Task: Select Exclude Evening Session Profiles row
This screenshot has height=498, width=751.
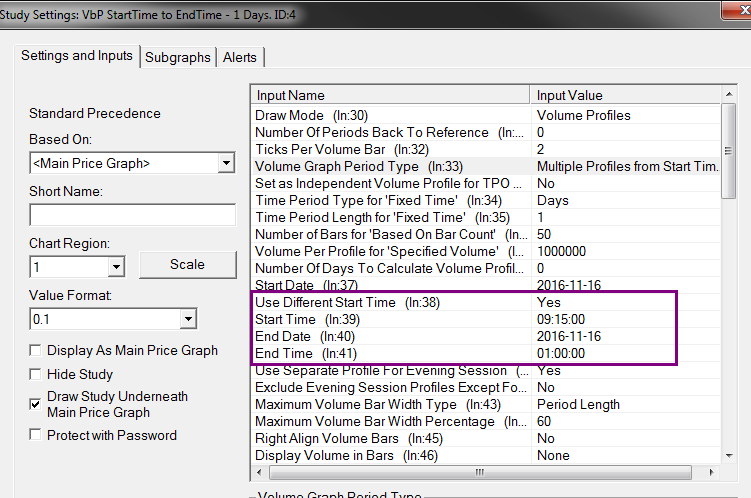Action: [486, 387]
